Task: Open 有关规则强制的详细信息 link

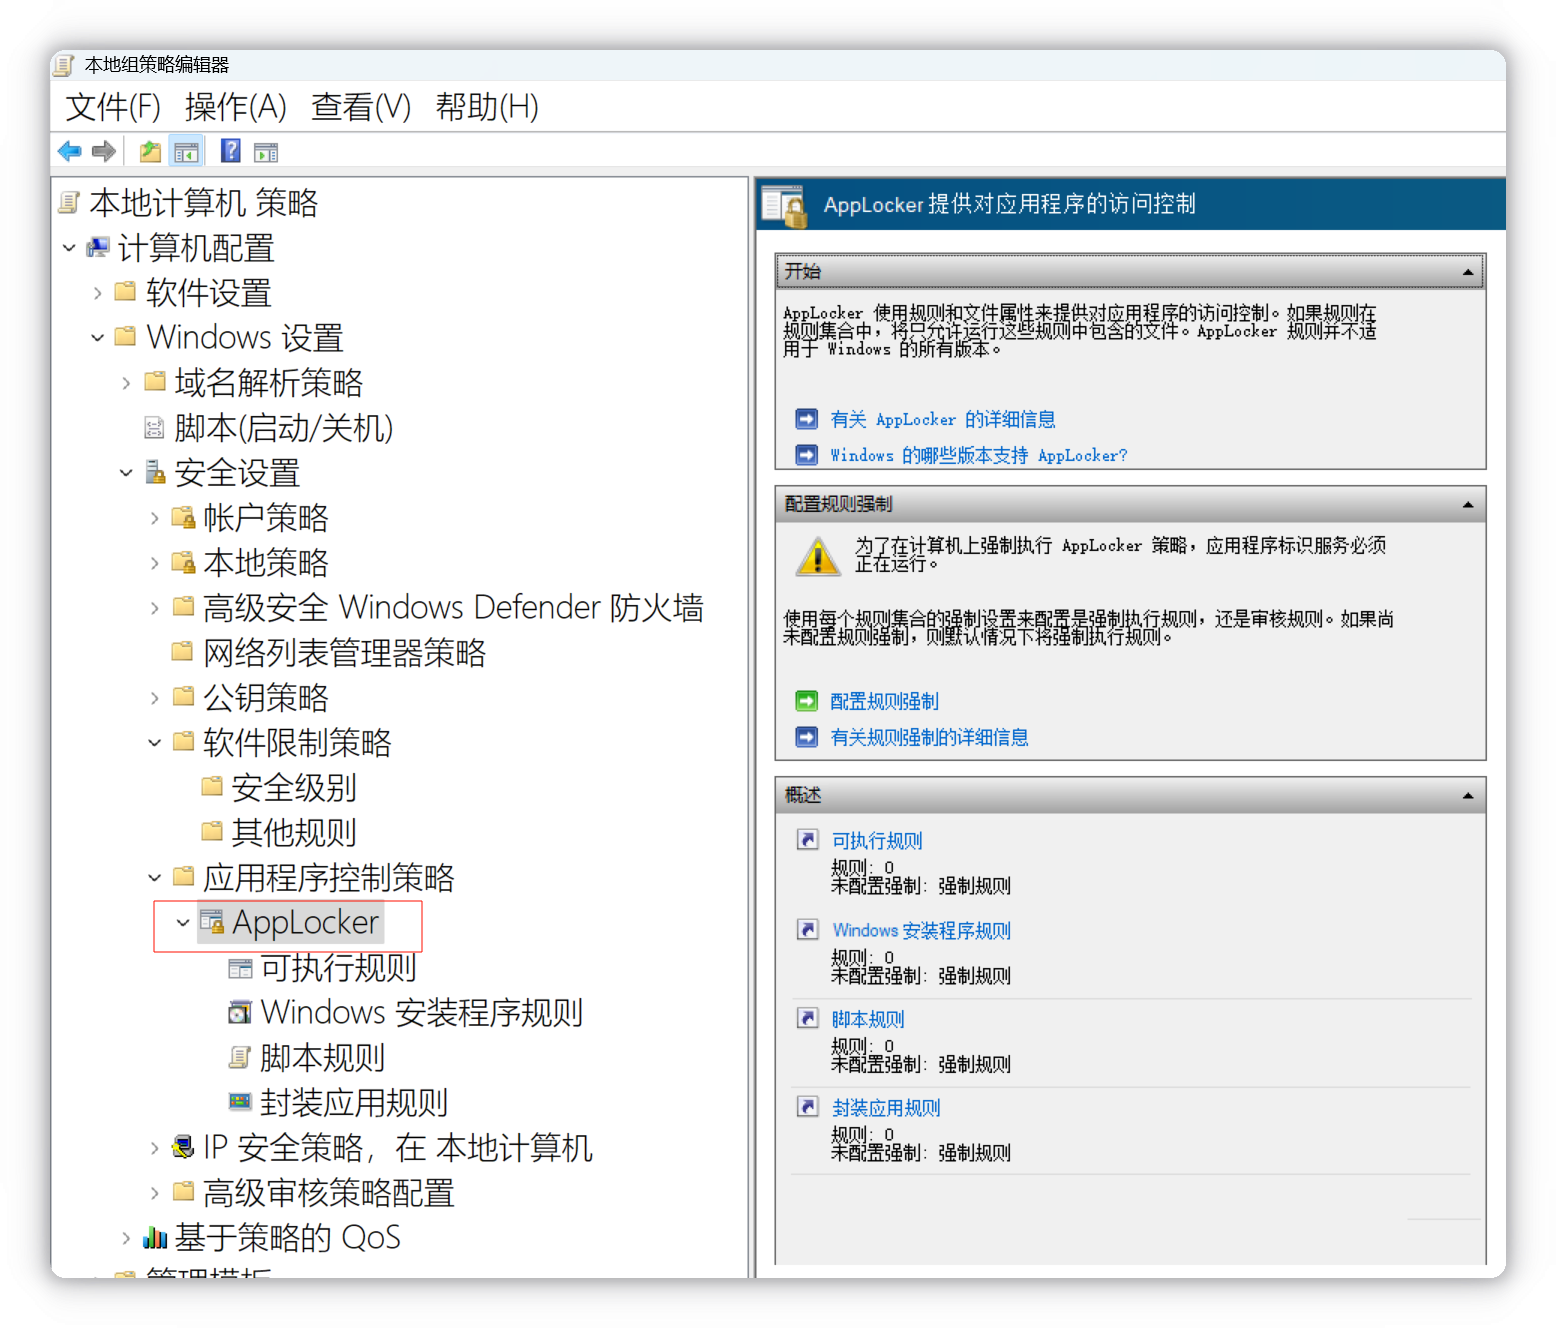Action: pyautogui.click(x=929, y=737)
